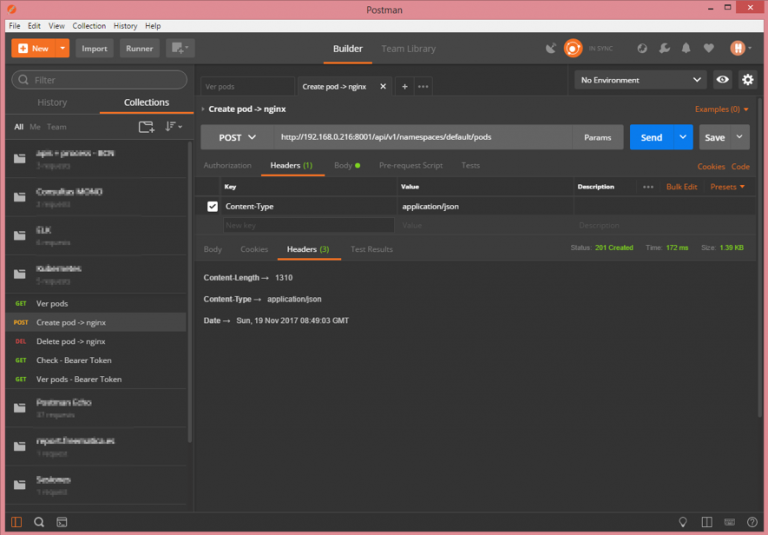This screenshot has width=768, height=535.
Task: Click the Import button
Action: coord(94,48)
